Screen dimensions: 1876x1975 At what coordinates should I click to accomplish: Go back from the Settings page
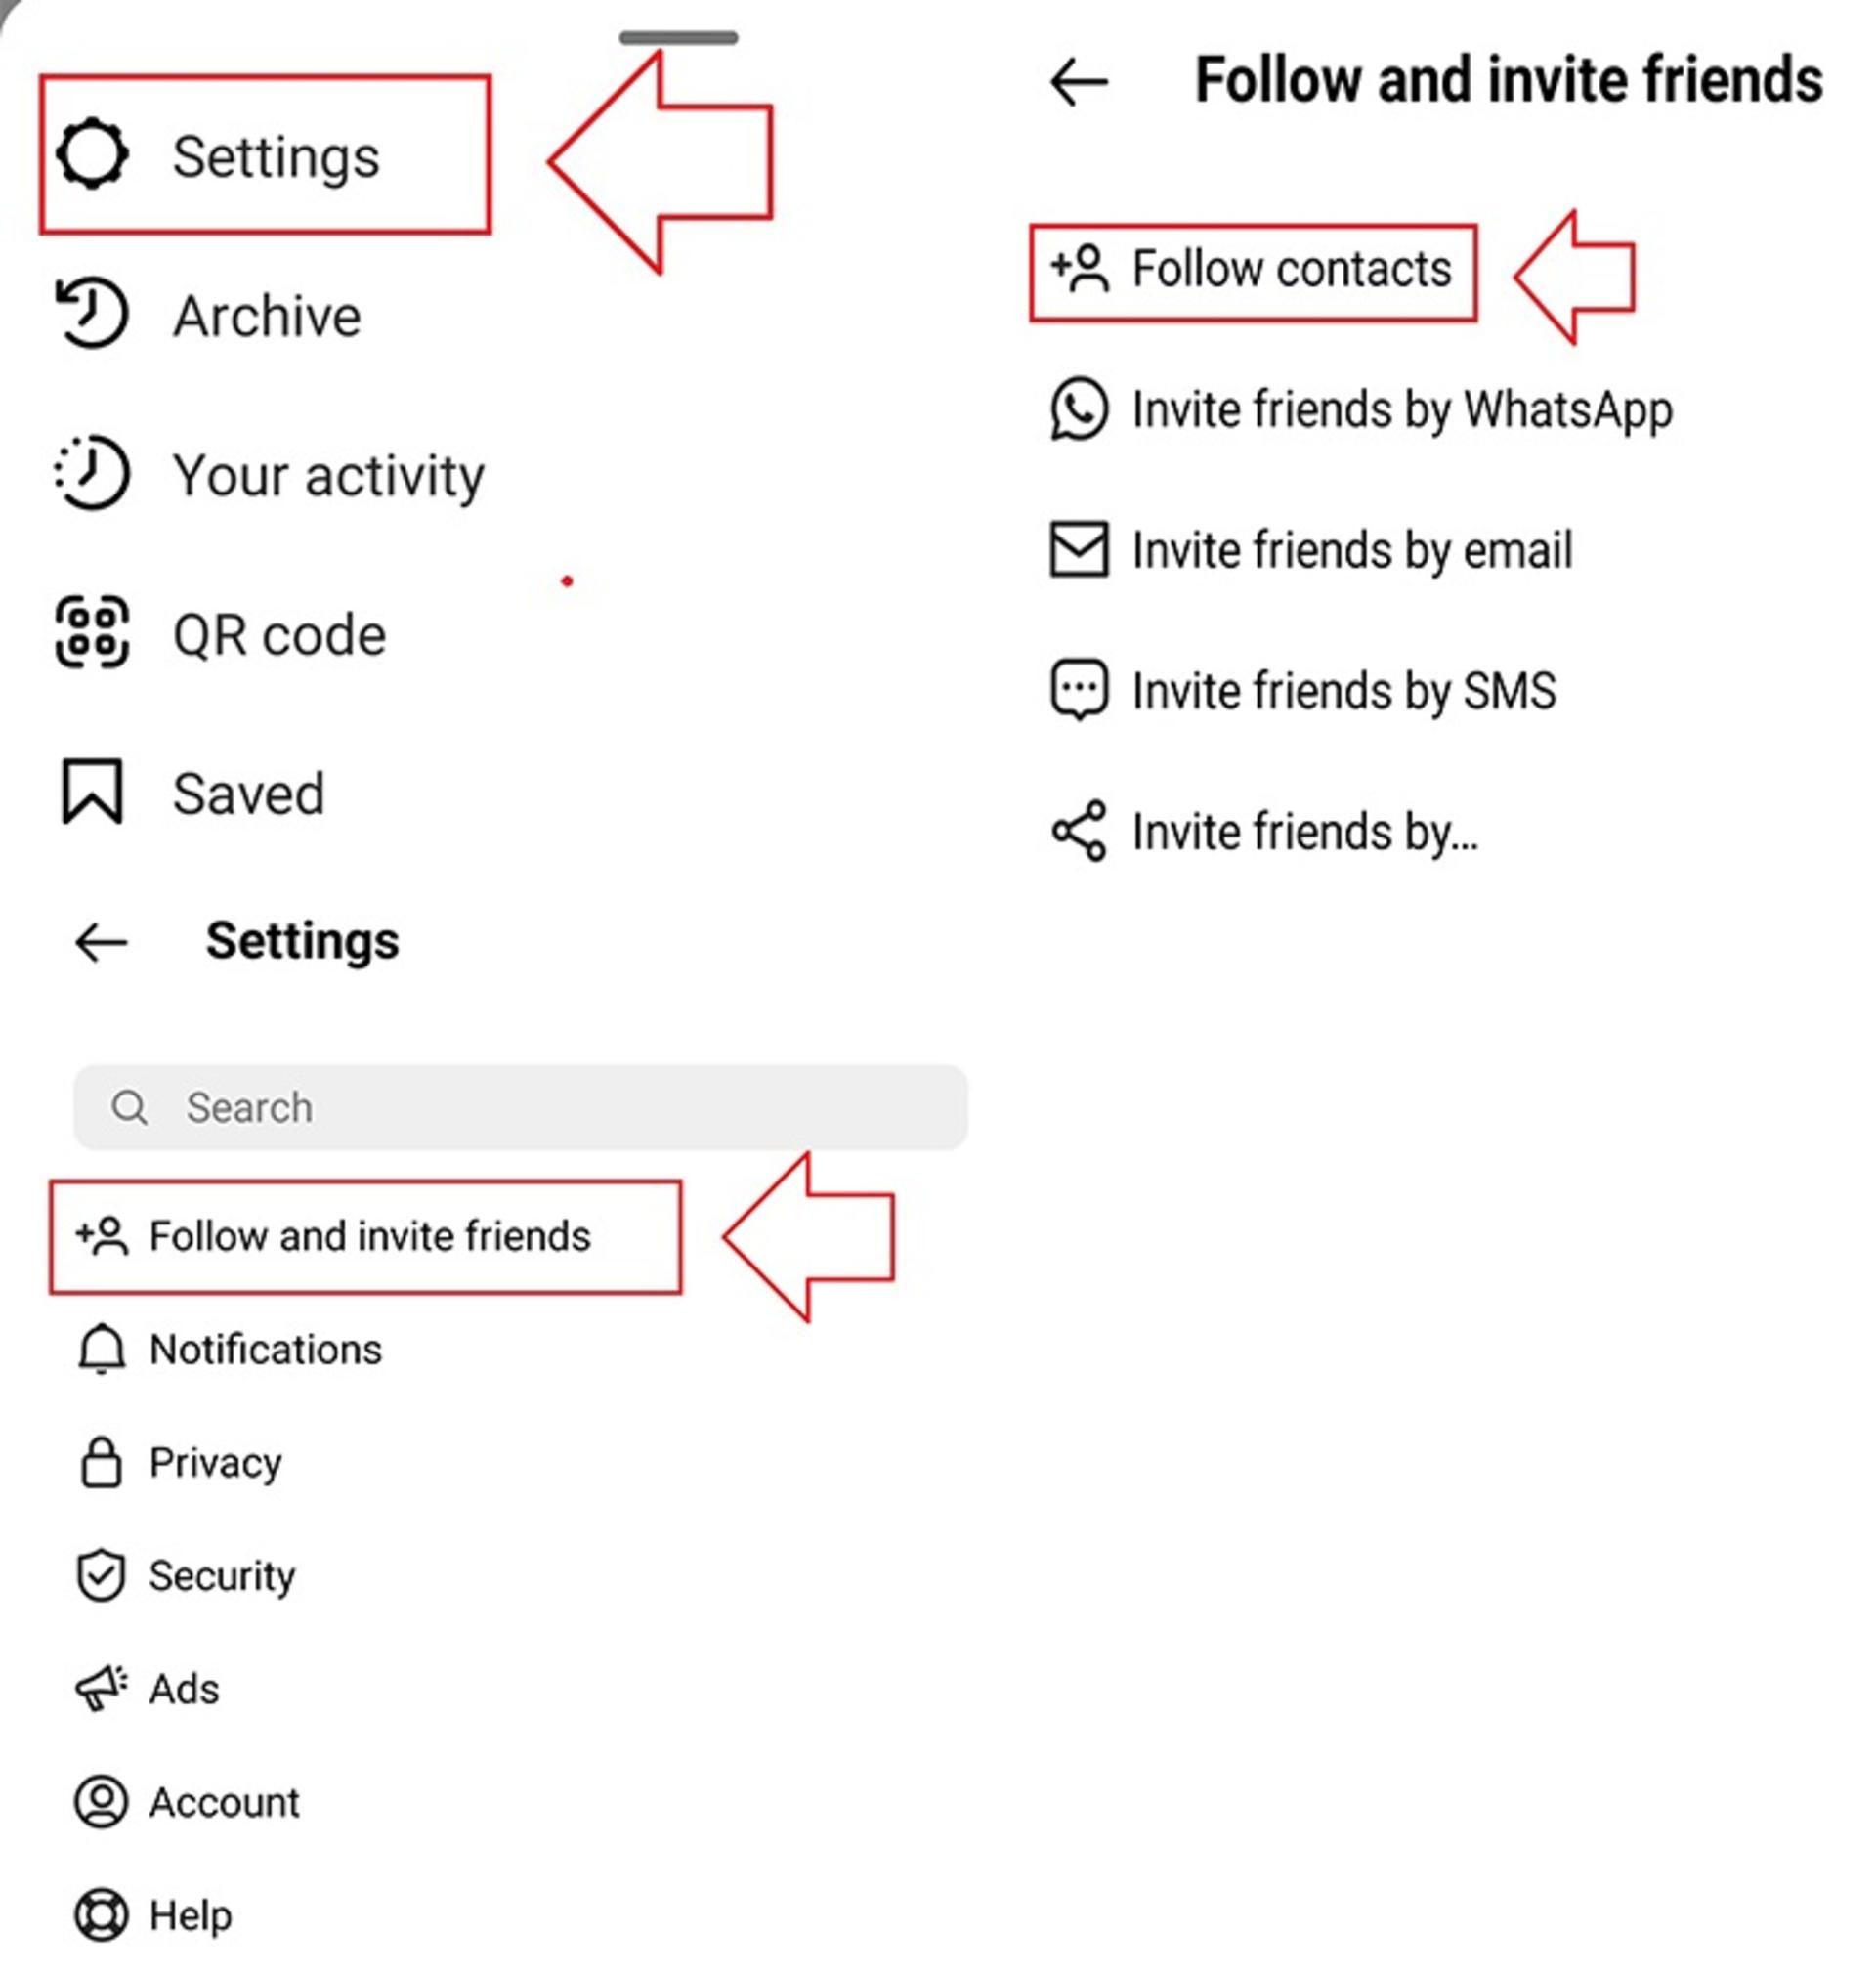(101, 942)
